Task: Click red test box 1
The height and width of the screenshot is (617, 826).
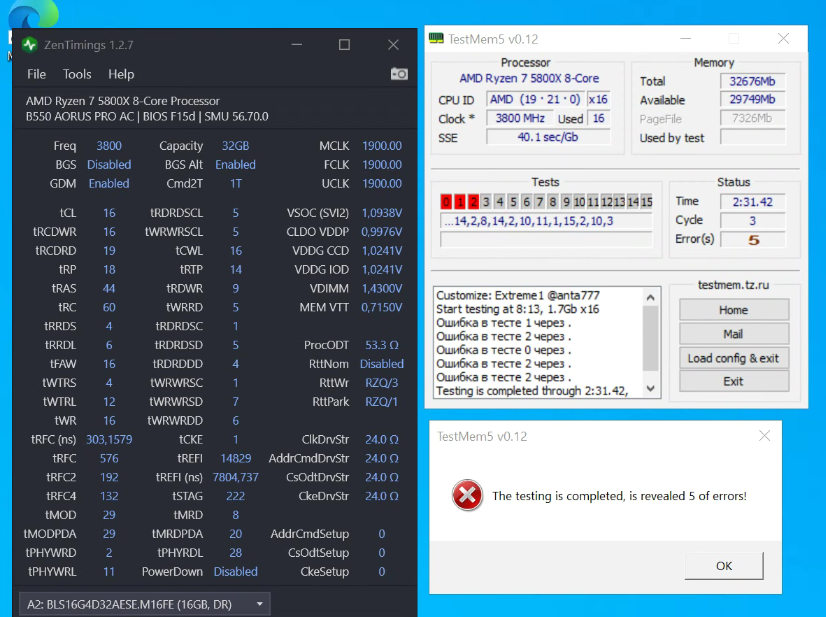Action: 460,202
